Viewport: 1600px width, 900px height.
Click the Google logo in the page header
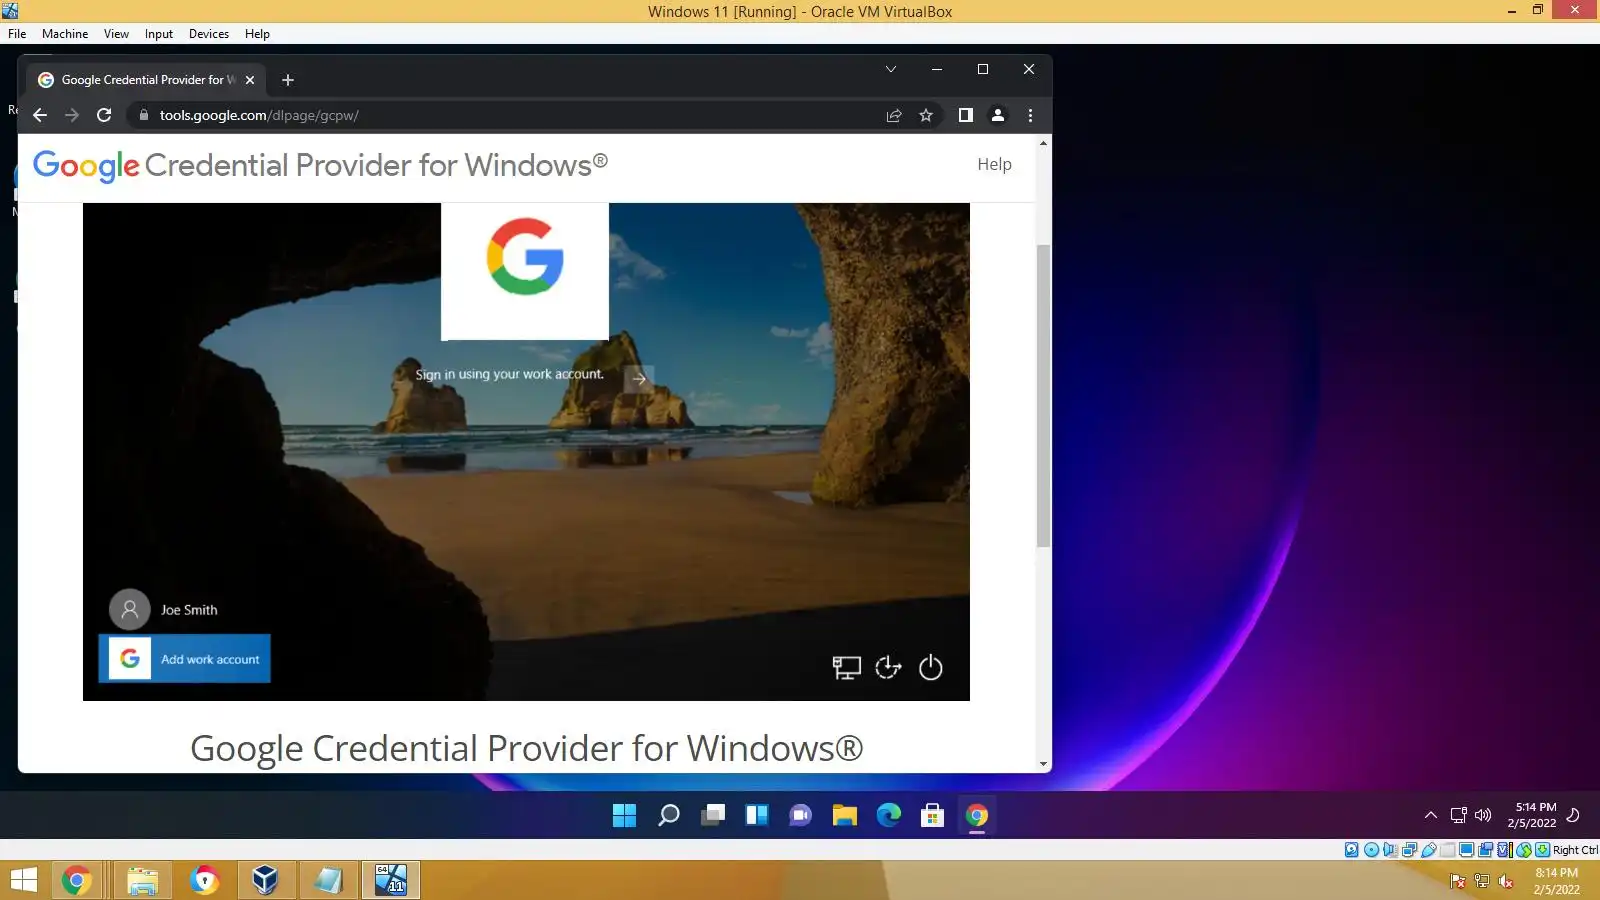click(x=86, y=166)
